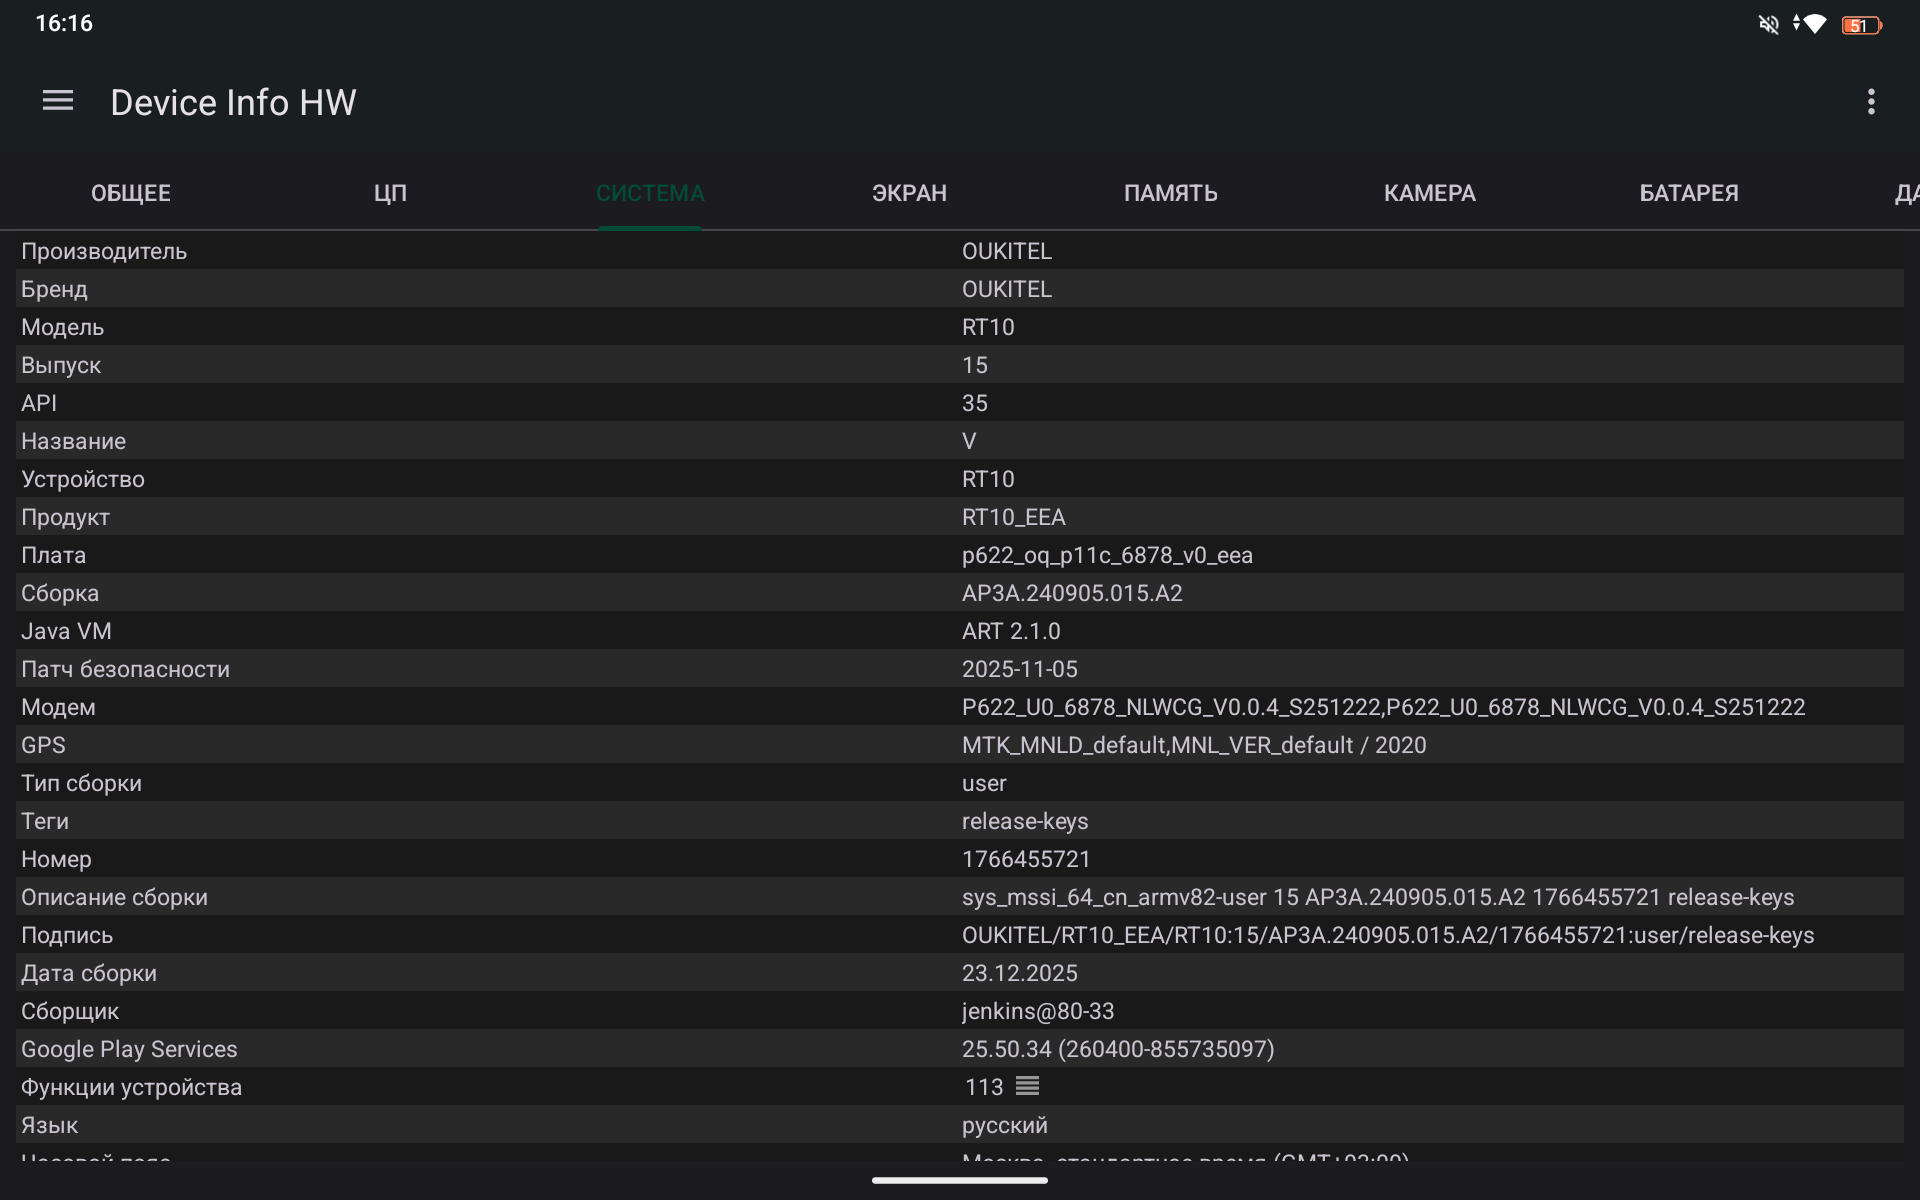Open the hamburger navigation menu
This screenshot has width=1920, height=1200.
pos(58,101)
